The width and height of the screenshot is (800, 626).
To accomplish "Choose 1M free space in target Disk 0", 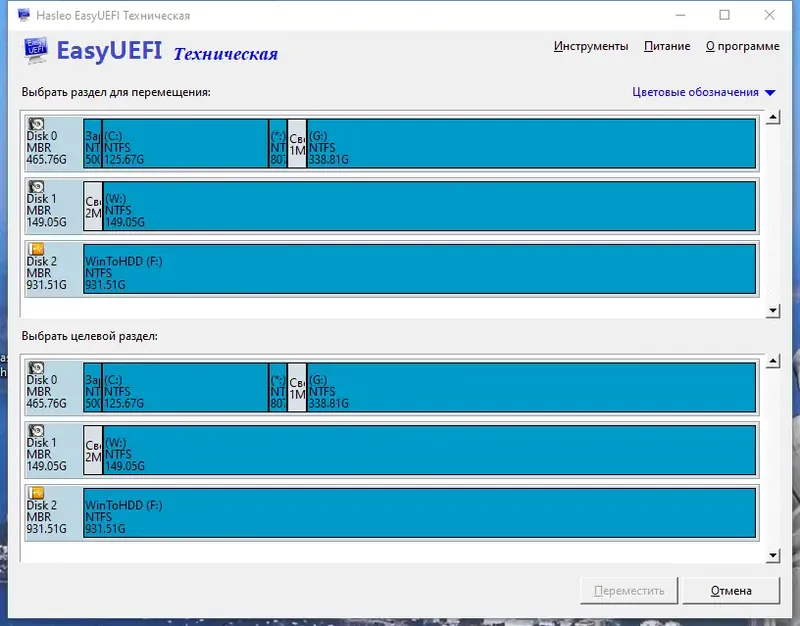I will [297, 387].
